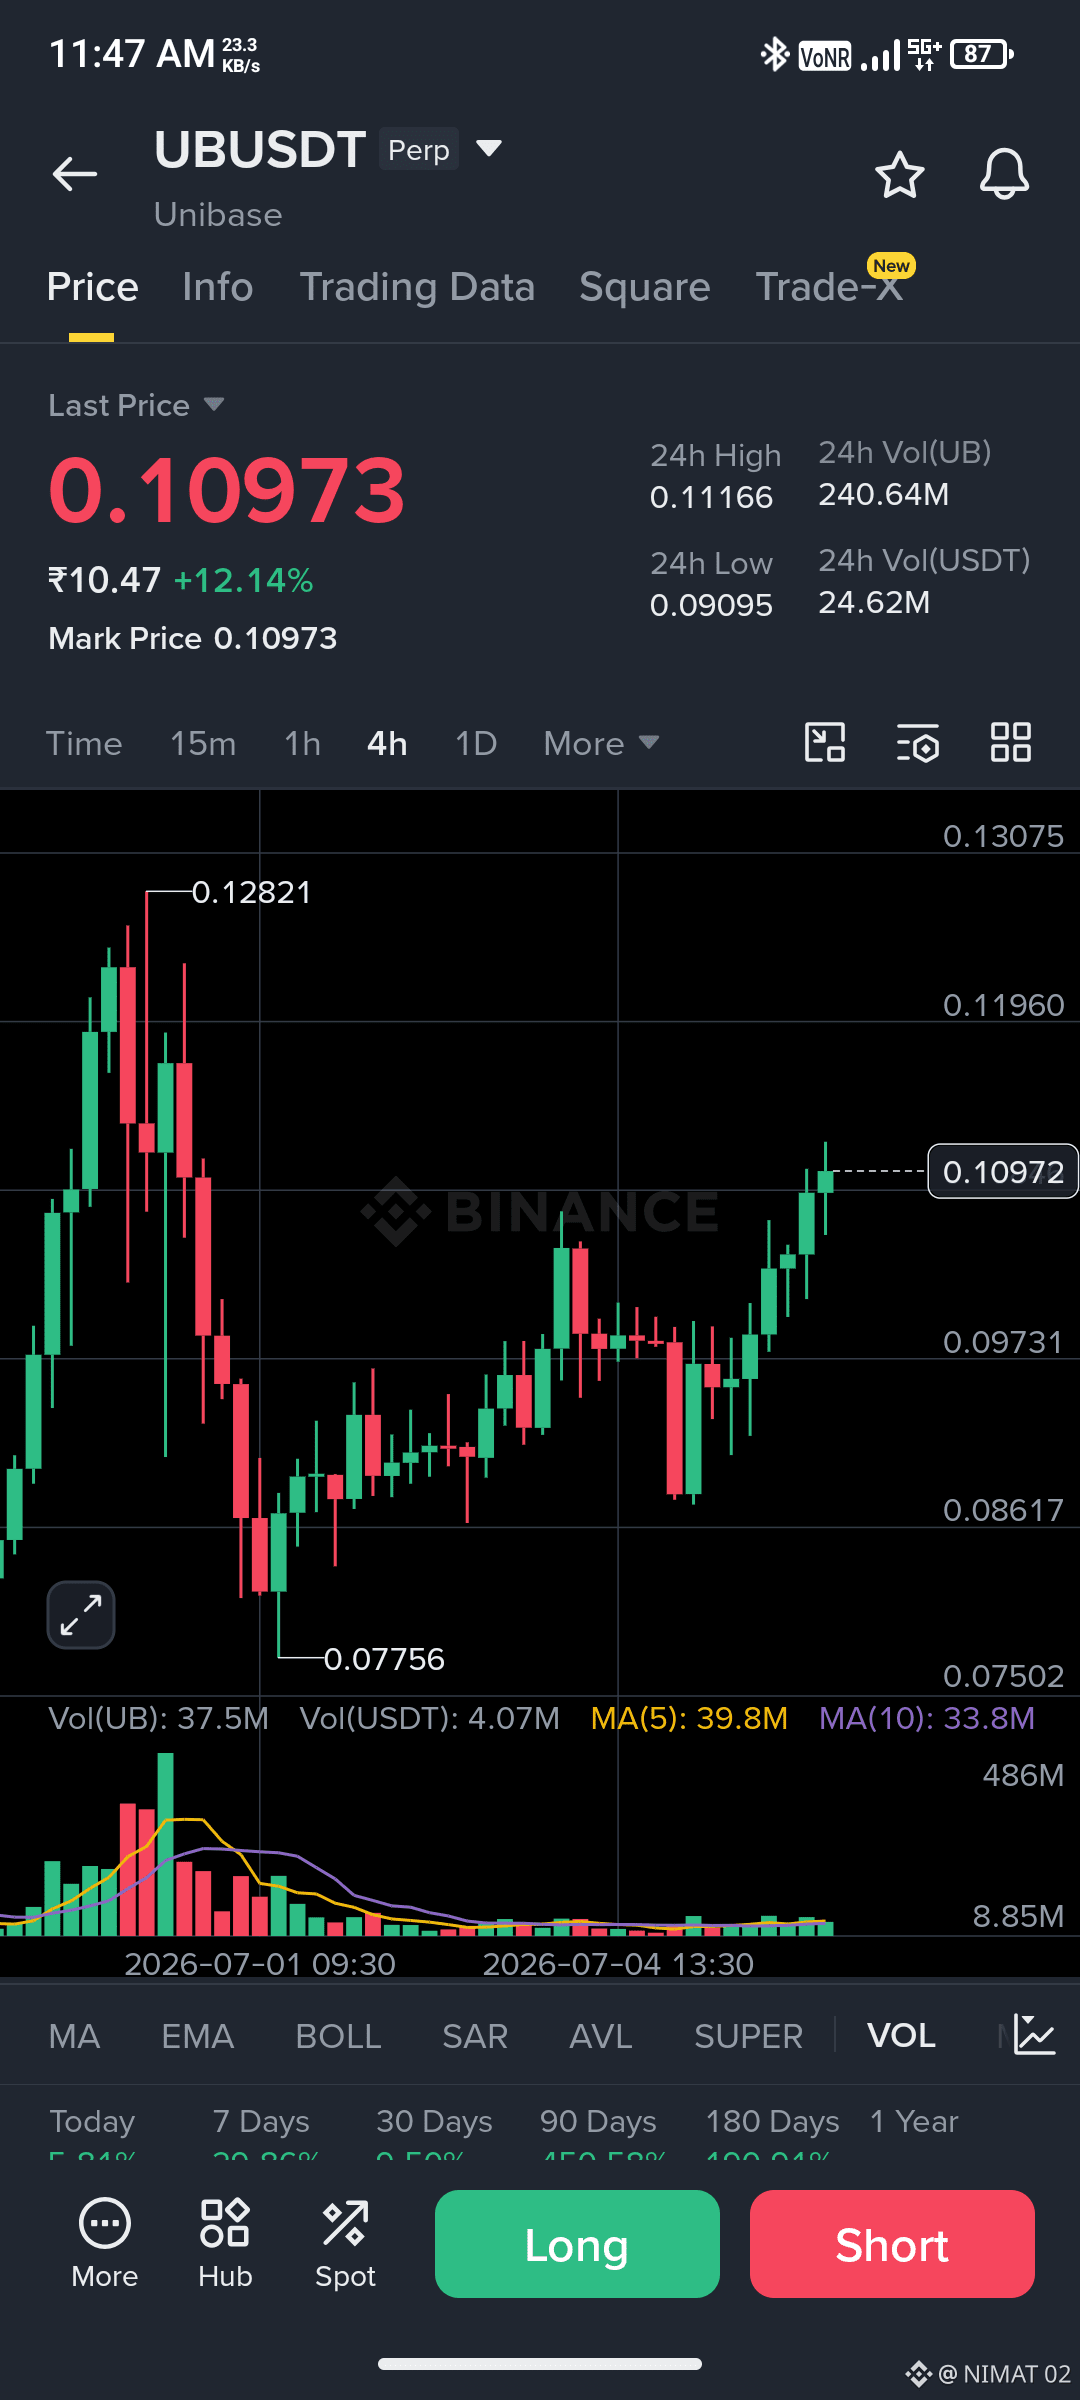Viewport: 1080px width, 2400px height.
Task: Tap MA(5): 39.8M volume label
Action: coord(689,1718)
